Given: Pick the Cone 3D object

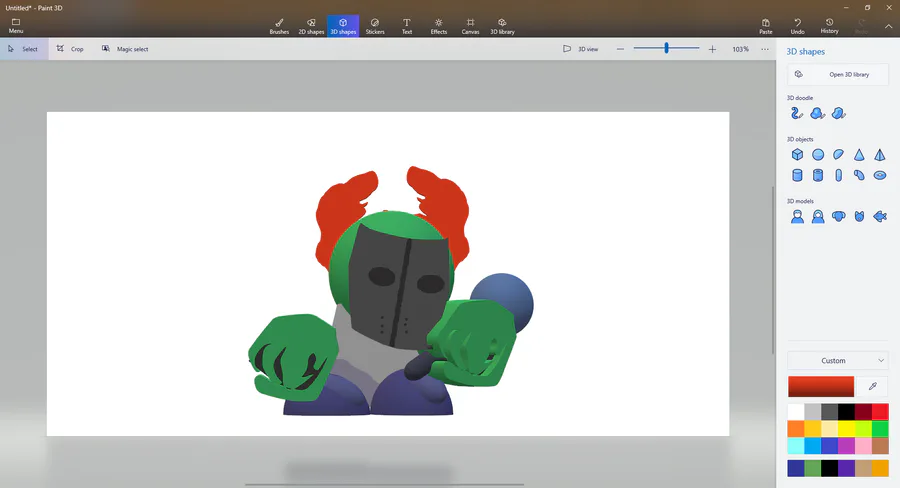Looking at the screenshot, I should [859, 154].
